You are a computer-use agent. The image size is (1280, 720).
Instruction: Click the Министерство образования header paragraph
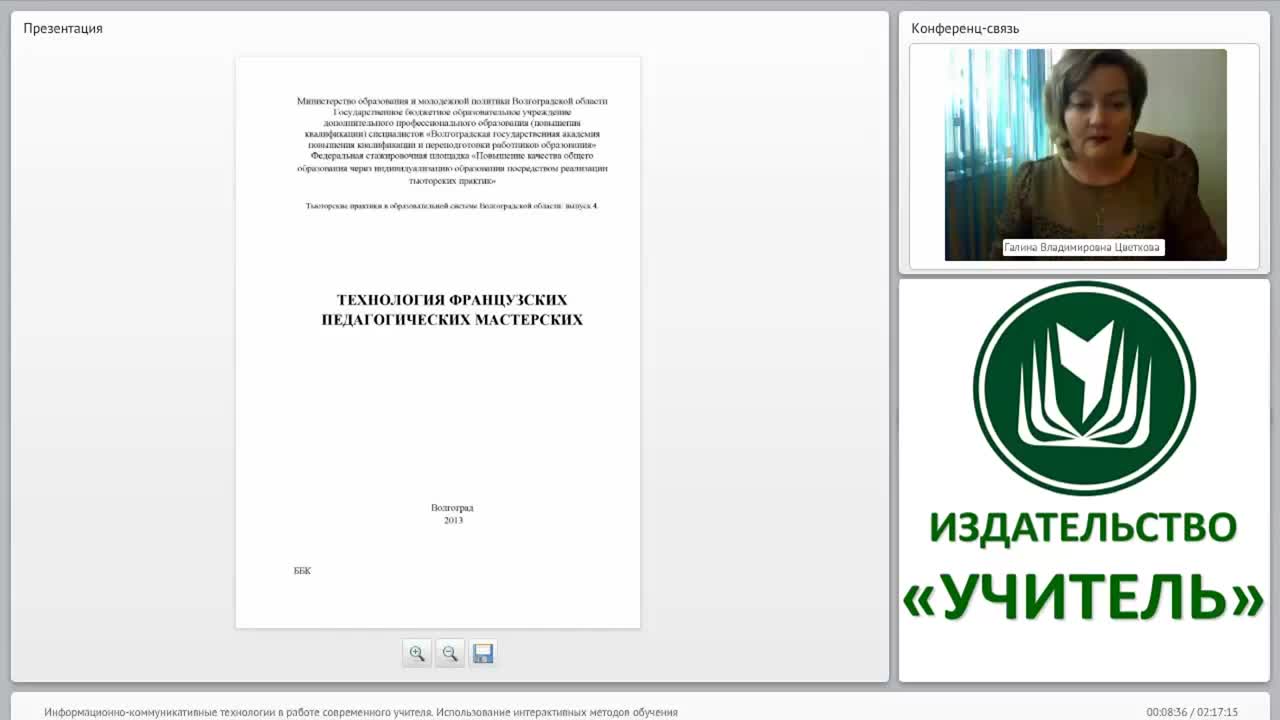(452, 141)
